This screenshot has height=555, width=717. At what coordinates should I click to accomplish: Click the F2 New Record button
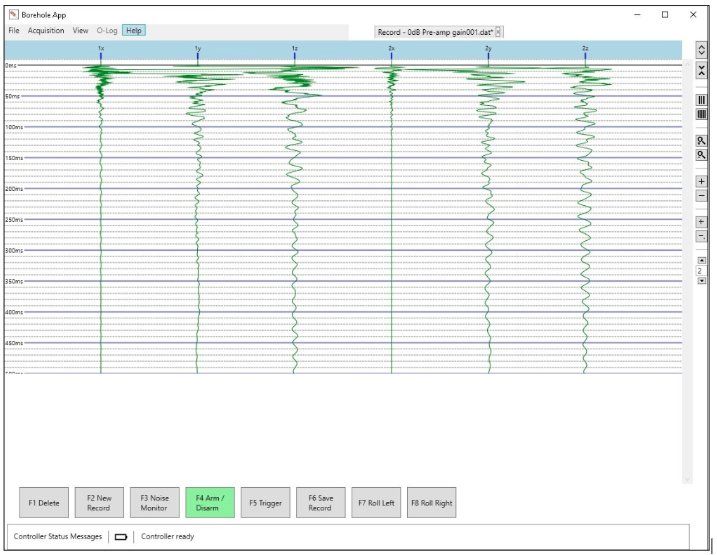(x=99, y=503)
